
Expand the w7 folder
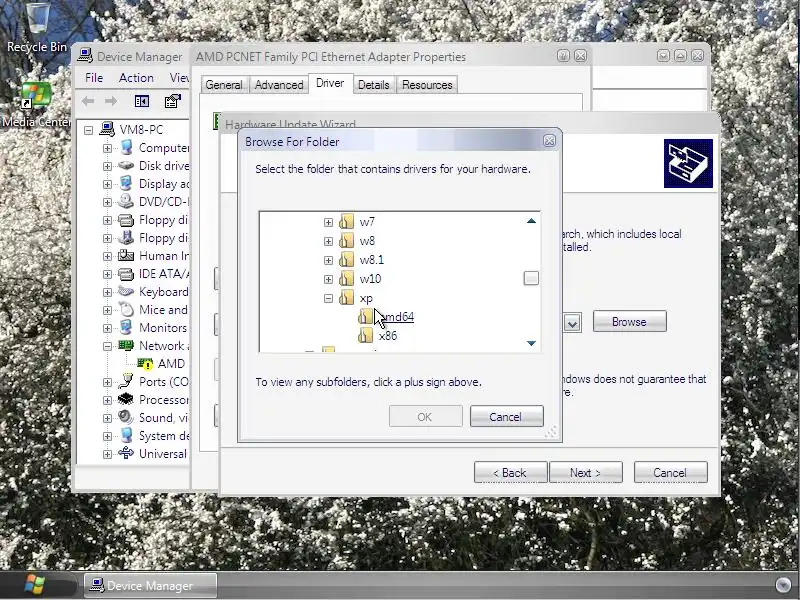(328, 222)
